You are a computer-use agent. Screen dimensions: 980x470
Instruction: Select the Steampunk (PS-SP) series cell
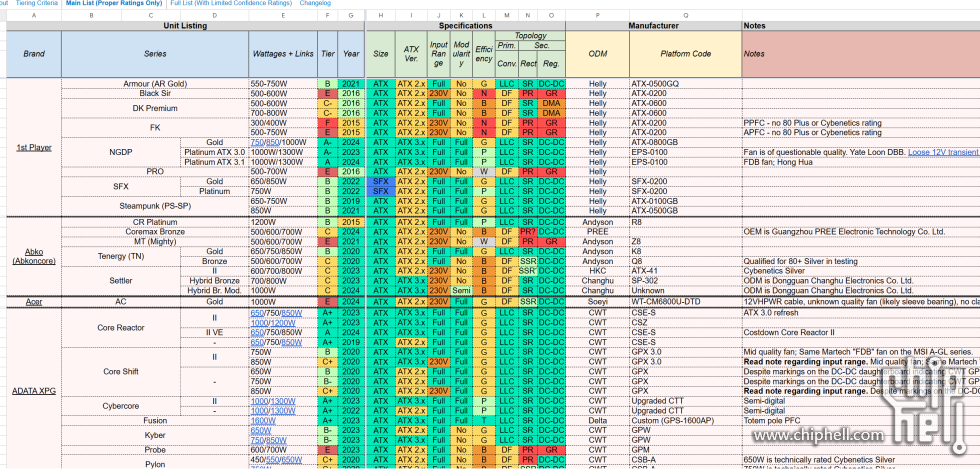coord(155,206)
